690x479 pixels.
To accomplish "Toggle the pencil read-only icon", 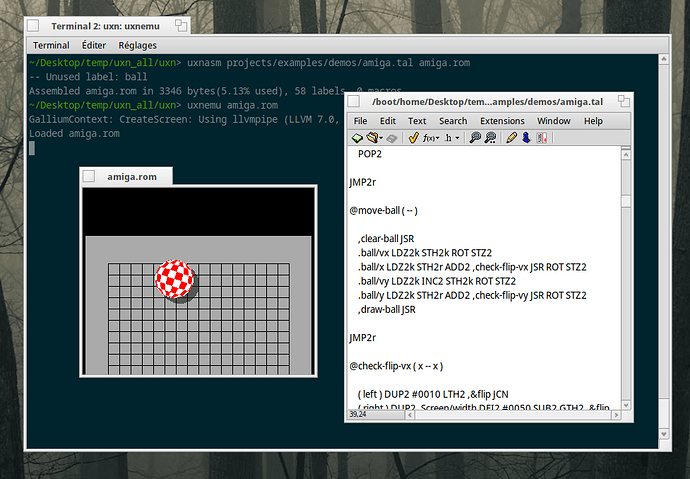I will [511, 138].
